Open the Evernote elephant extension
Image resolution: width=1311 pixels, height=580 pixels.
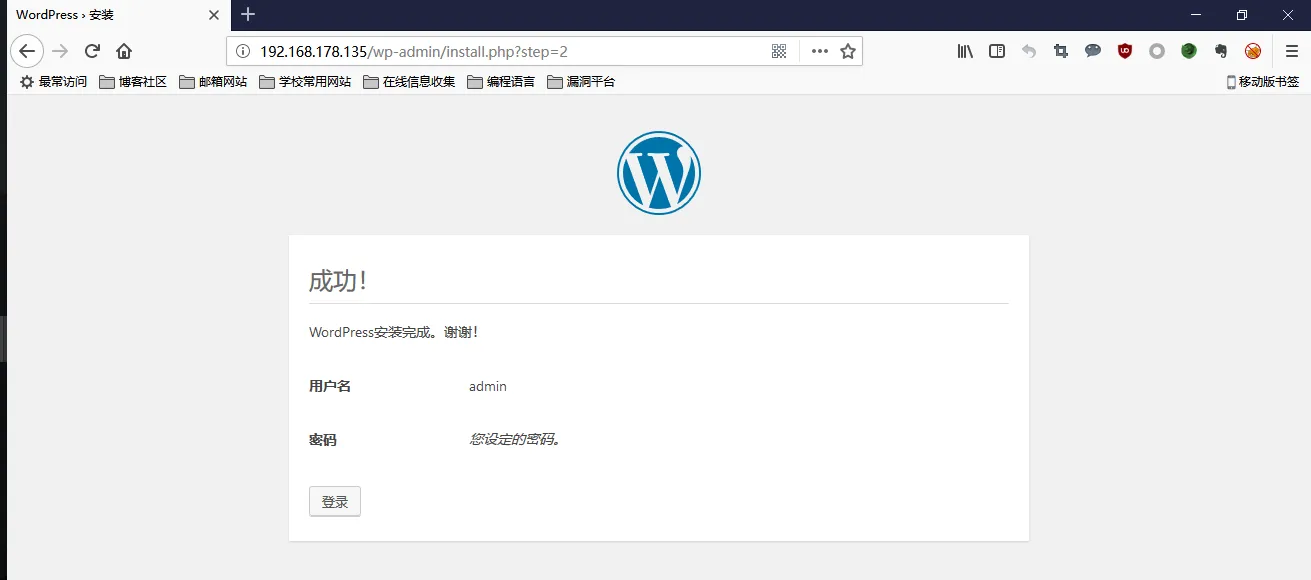coord(1221,51)
